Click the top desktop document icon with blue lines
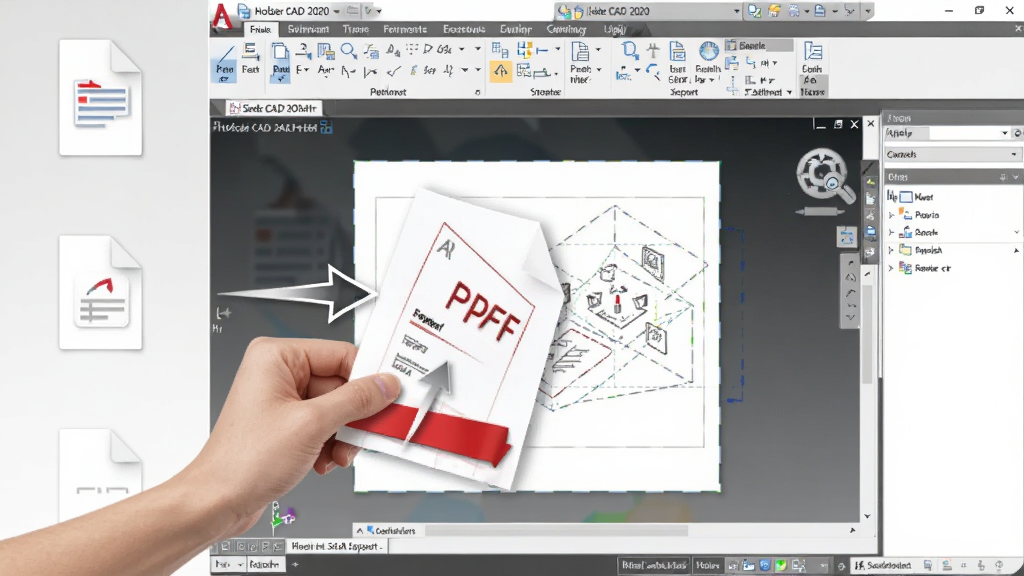The width and height of the screenshot is (1024, 576). tap(100, 97)
